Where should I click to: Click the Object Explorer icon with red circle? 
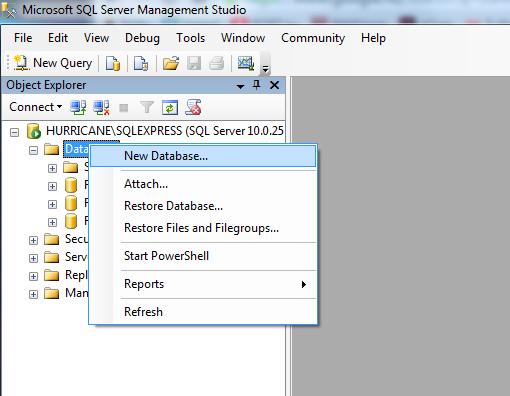[x=193, y=107]
